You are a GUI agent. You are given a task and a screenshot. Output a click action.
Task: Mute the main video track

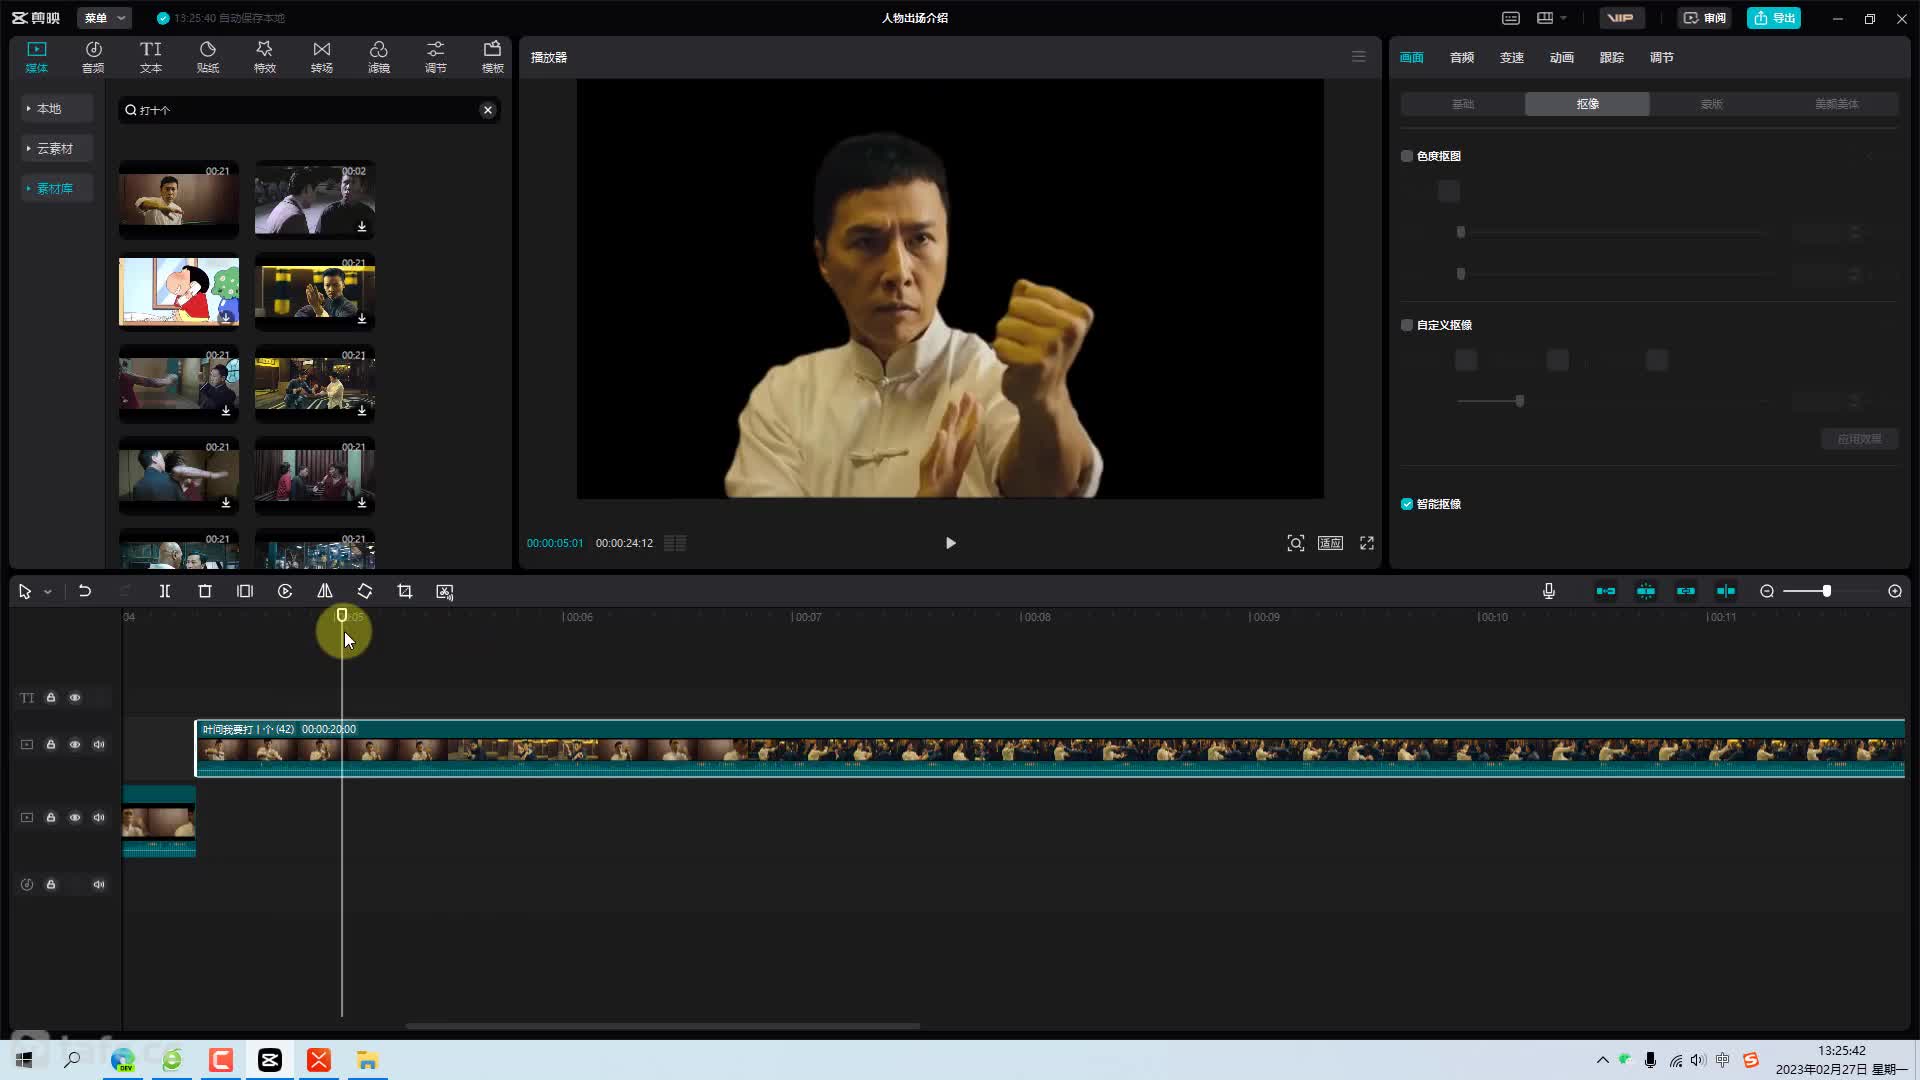tap(99, 745)
